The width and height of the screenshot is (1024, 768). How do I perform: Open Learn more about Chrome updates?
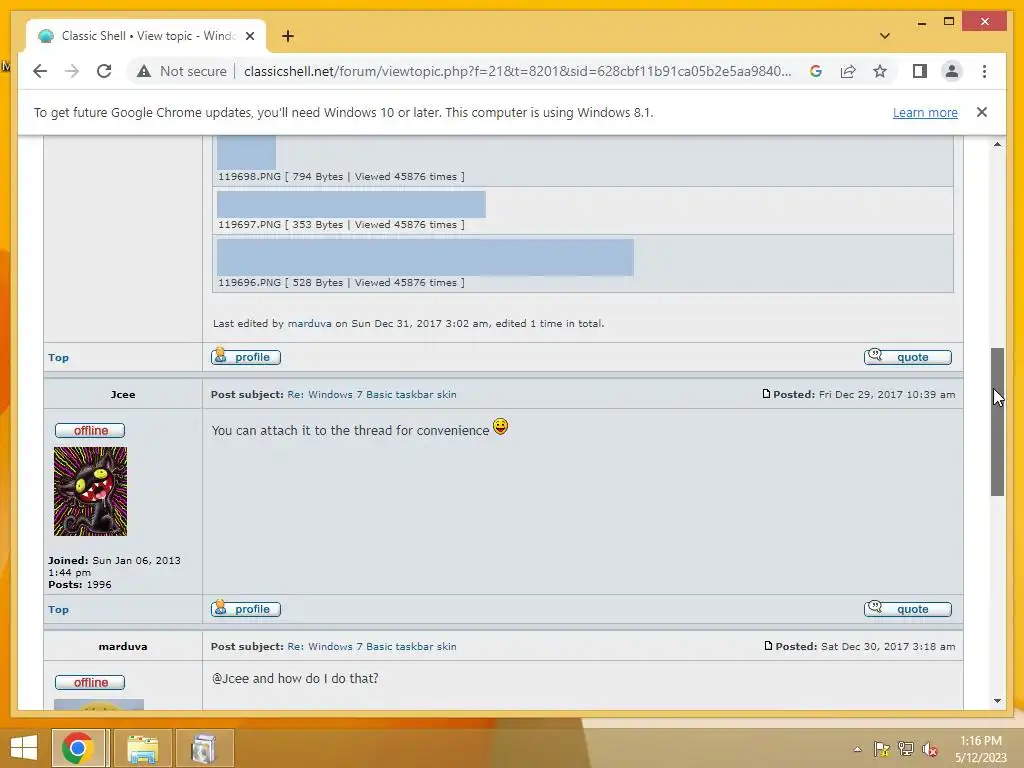point(925,112)
